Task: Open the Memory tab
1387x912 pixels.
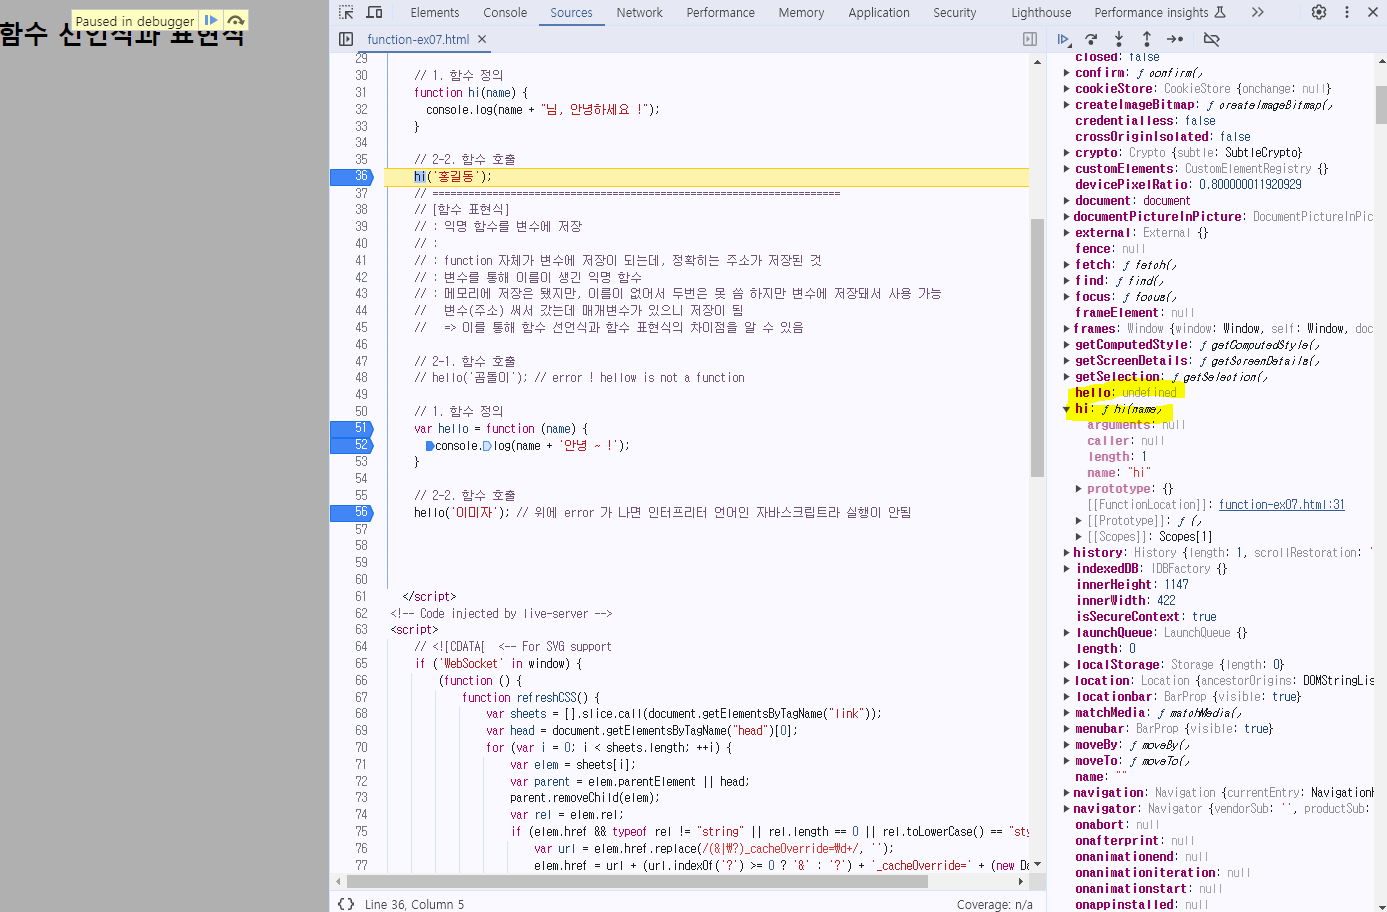Action: click(802, 12)
